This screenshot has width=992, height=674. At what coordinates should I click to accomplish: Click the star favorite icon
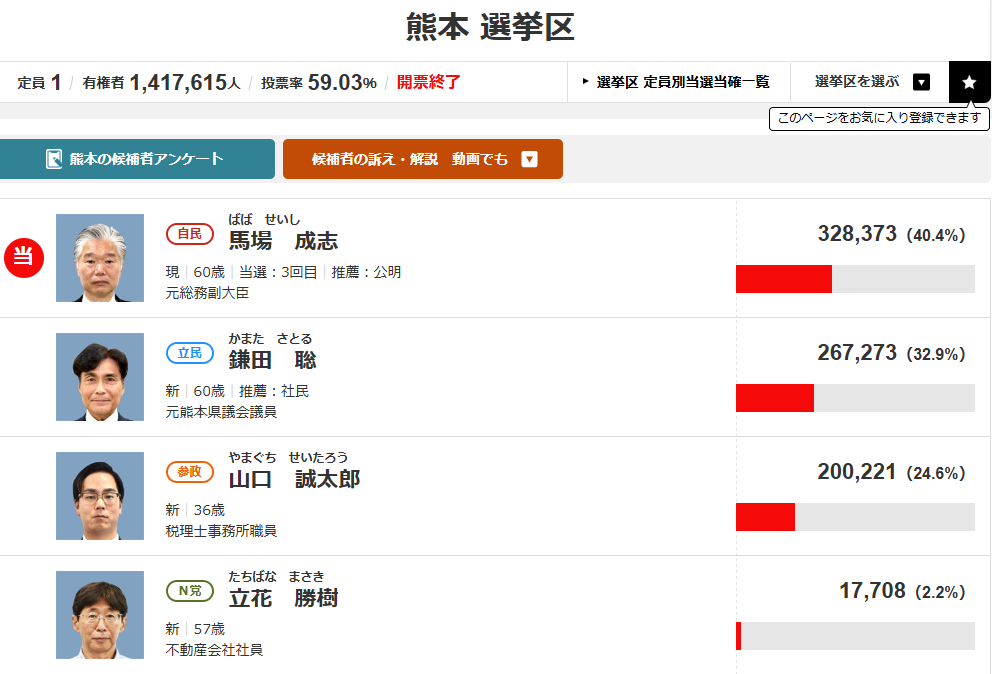point(969,82)
